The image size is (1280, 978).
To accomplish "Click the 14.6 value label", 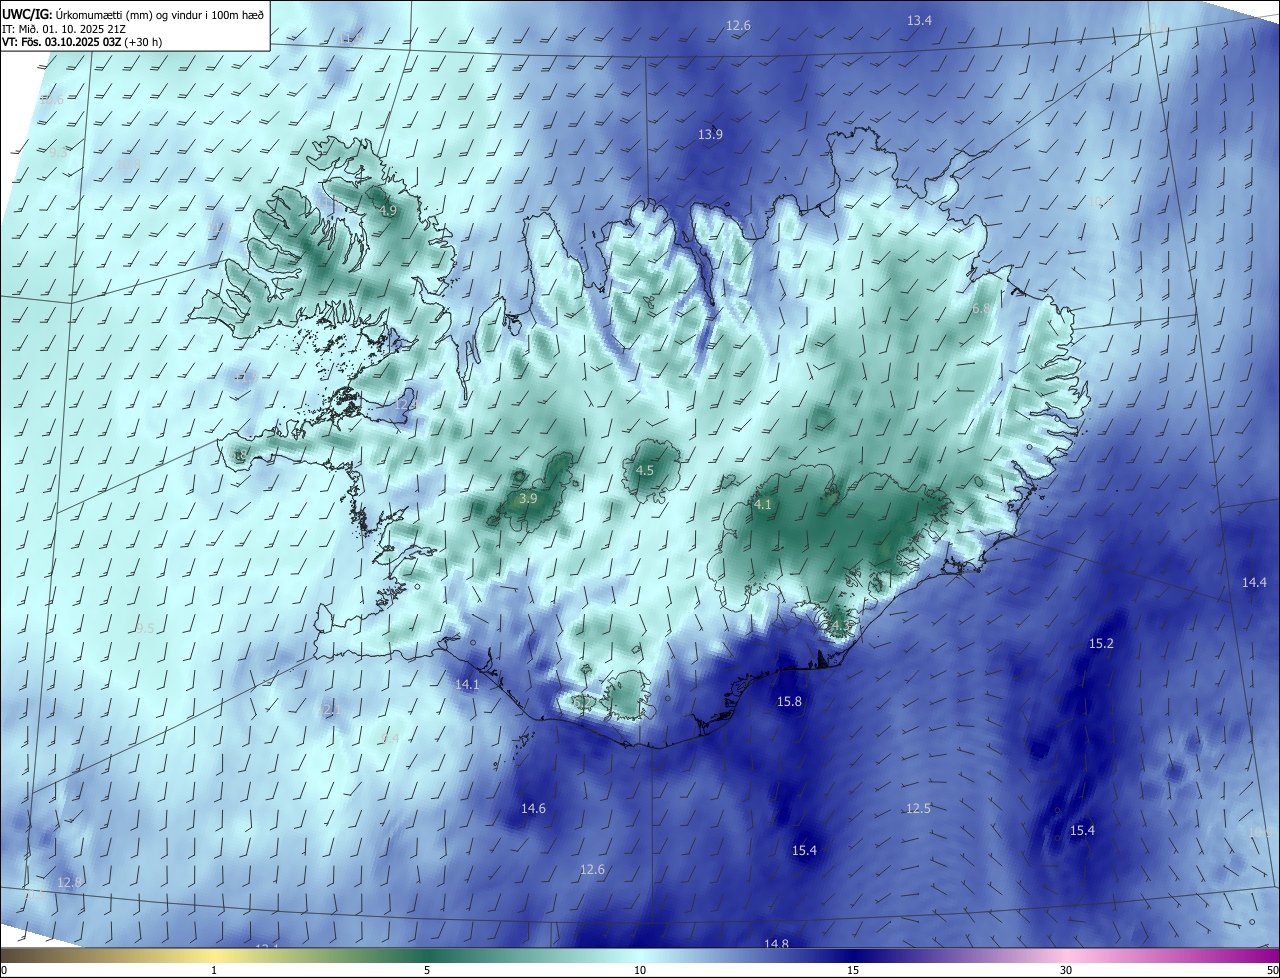I will (x=534, y=808).
